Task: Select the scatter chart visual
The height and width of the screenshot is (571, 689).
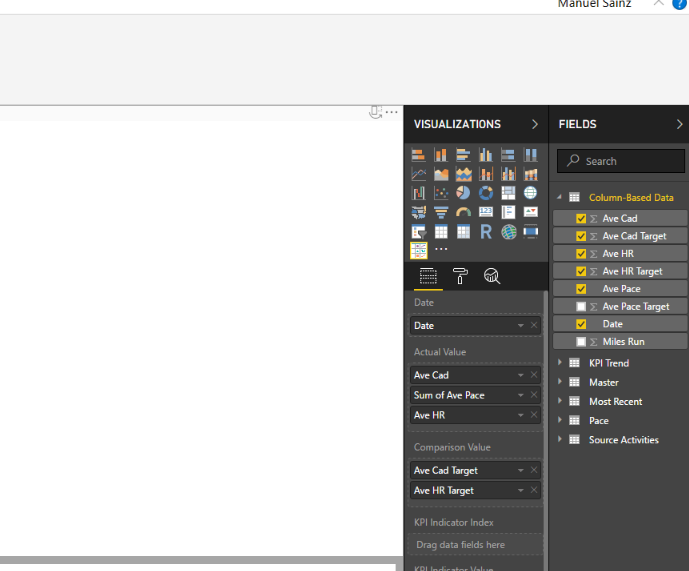Action: click(441, 193)
